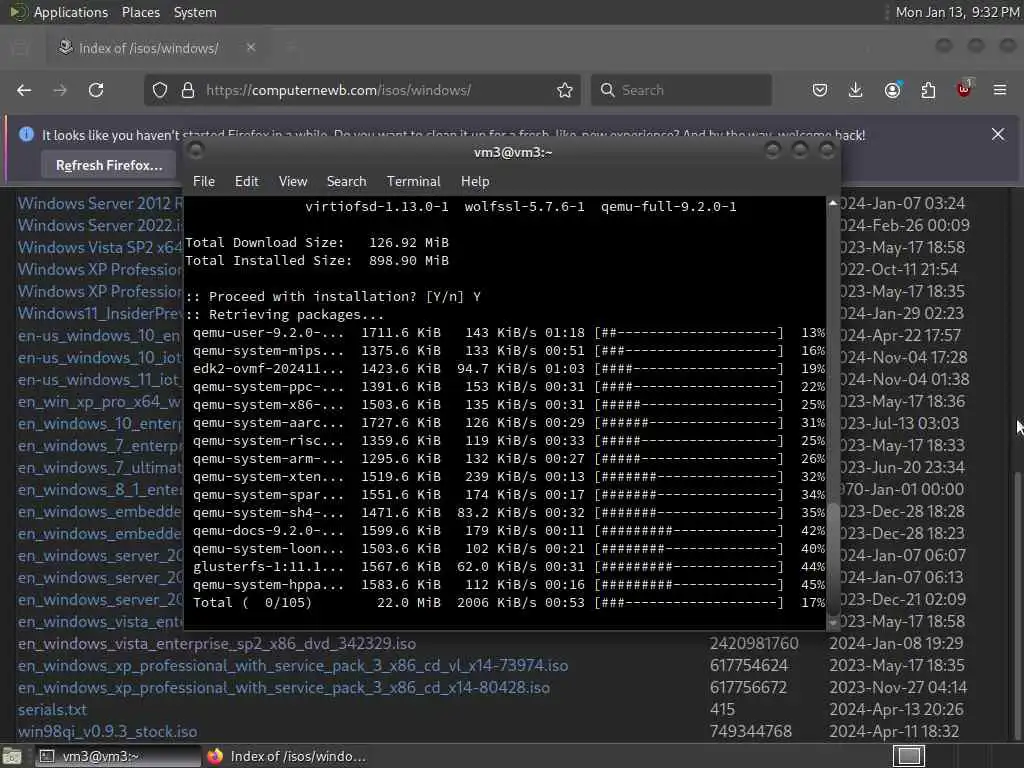Viewport: 1024px width, 768px height.
Task: Click the 'qemu-system-x86-...' terminal row
Action: tap(508, 405)
